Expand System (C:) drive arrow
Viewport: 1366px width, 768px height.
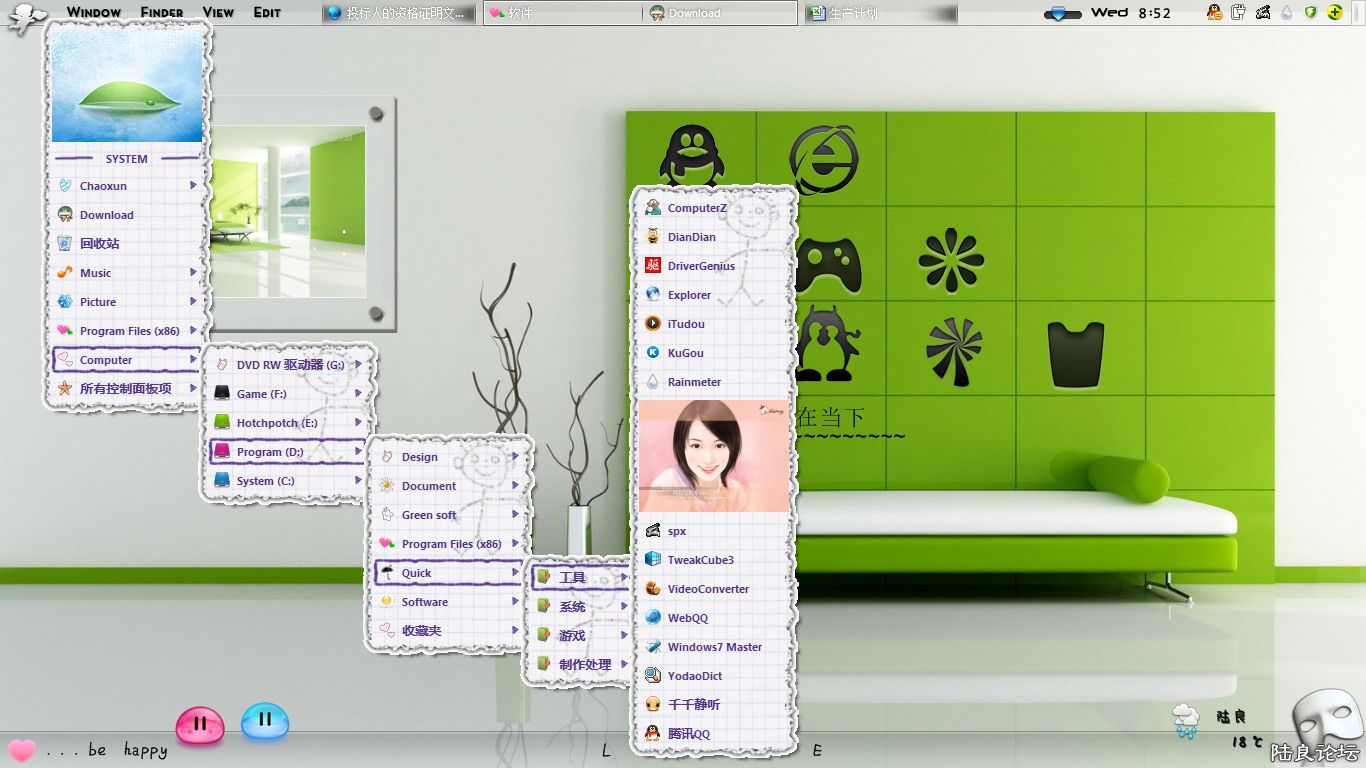coord(358,481)
